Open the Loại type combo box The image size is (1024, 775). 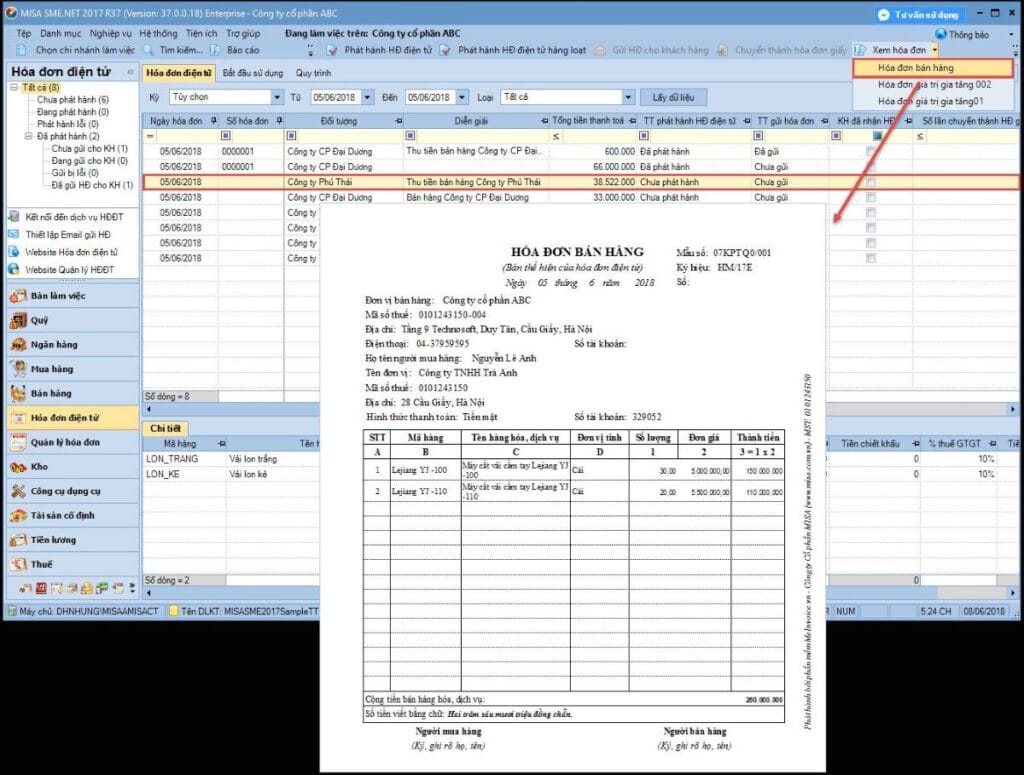pos(567,97)
